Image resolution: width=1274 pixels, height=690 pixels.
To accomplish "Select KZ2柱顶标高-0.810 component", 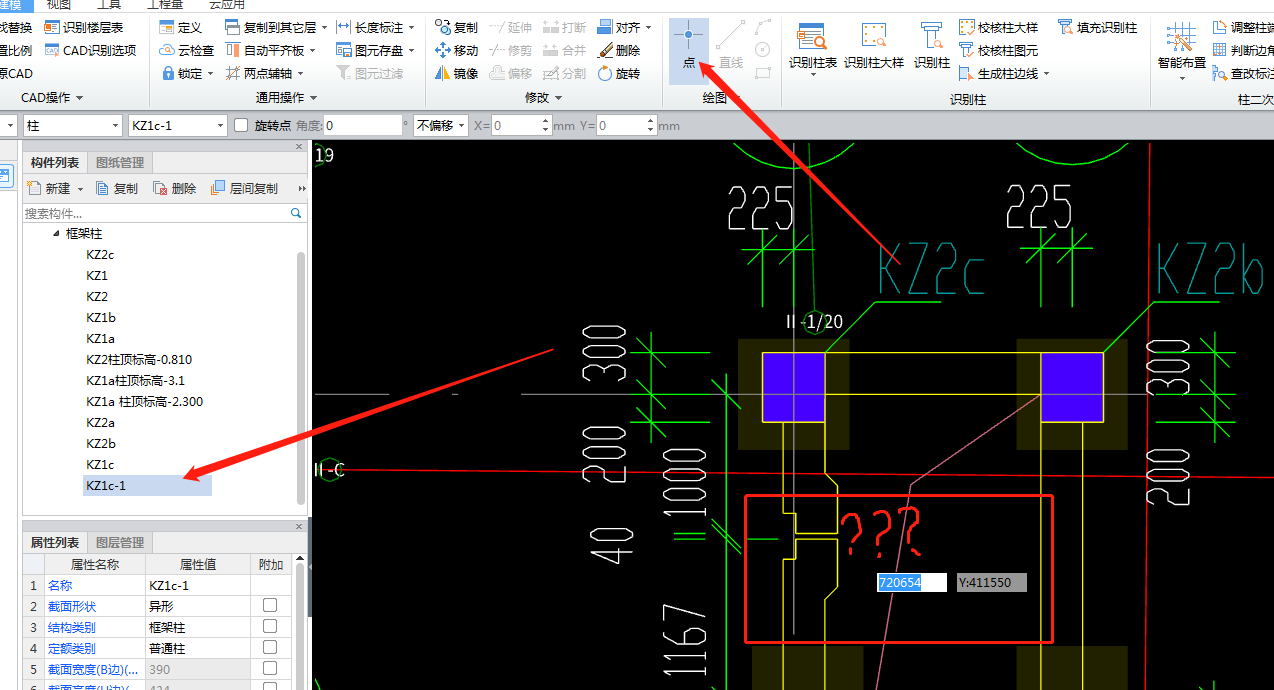I will point(139,359).
